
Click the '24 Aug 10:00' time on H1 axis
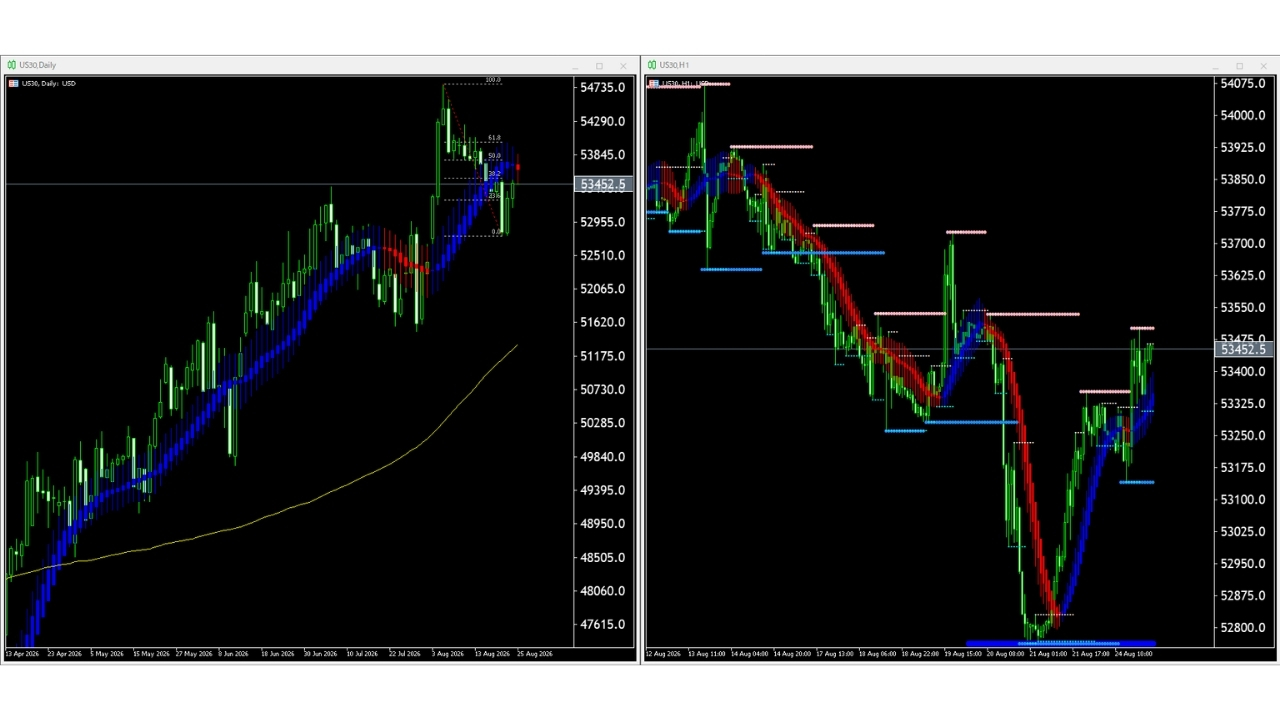click(x=1133, y=654)
